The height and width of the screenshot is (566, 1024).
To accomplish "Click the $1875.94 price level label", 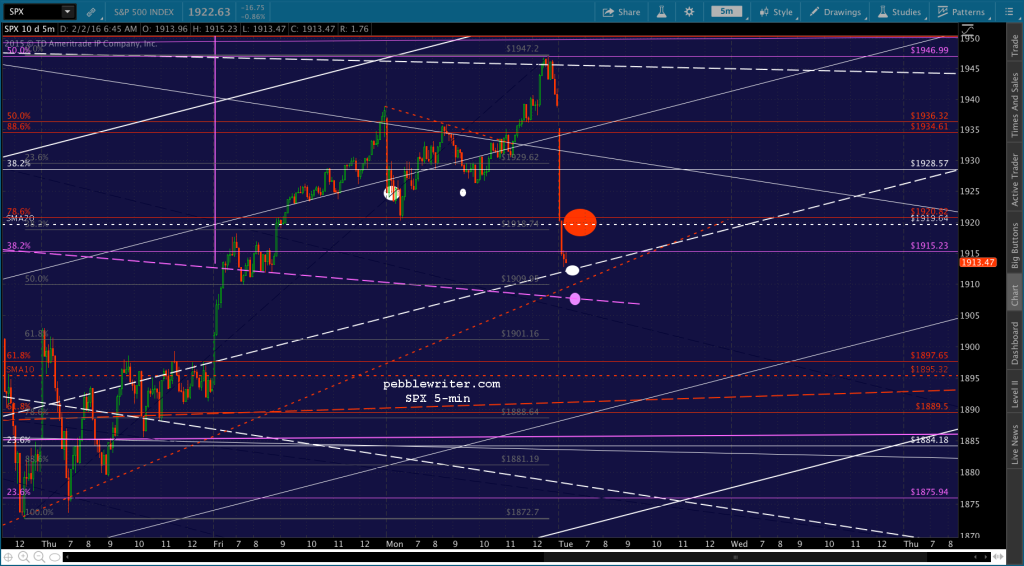I will click(929, 492).
